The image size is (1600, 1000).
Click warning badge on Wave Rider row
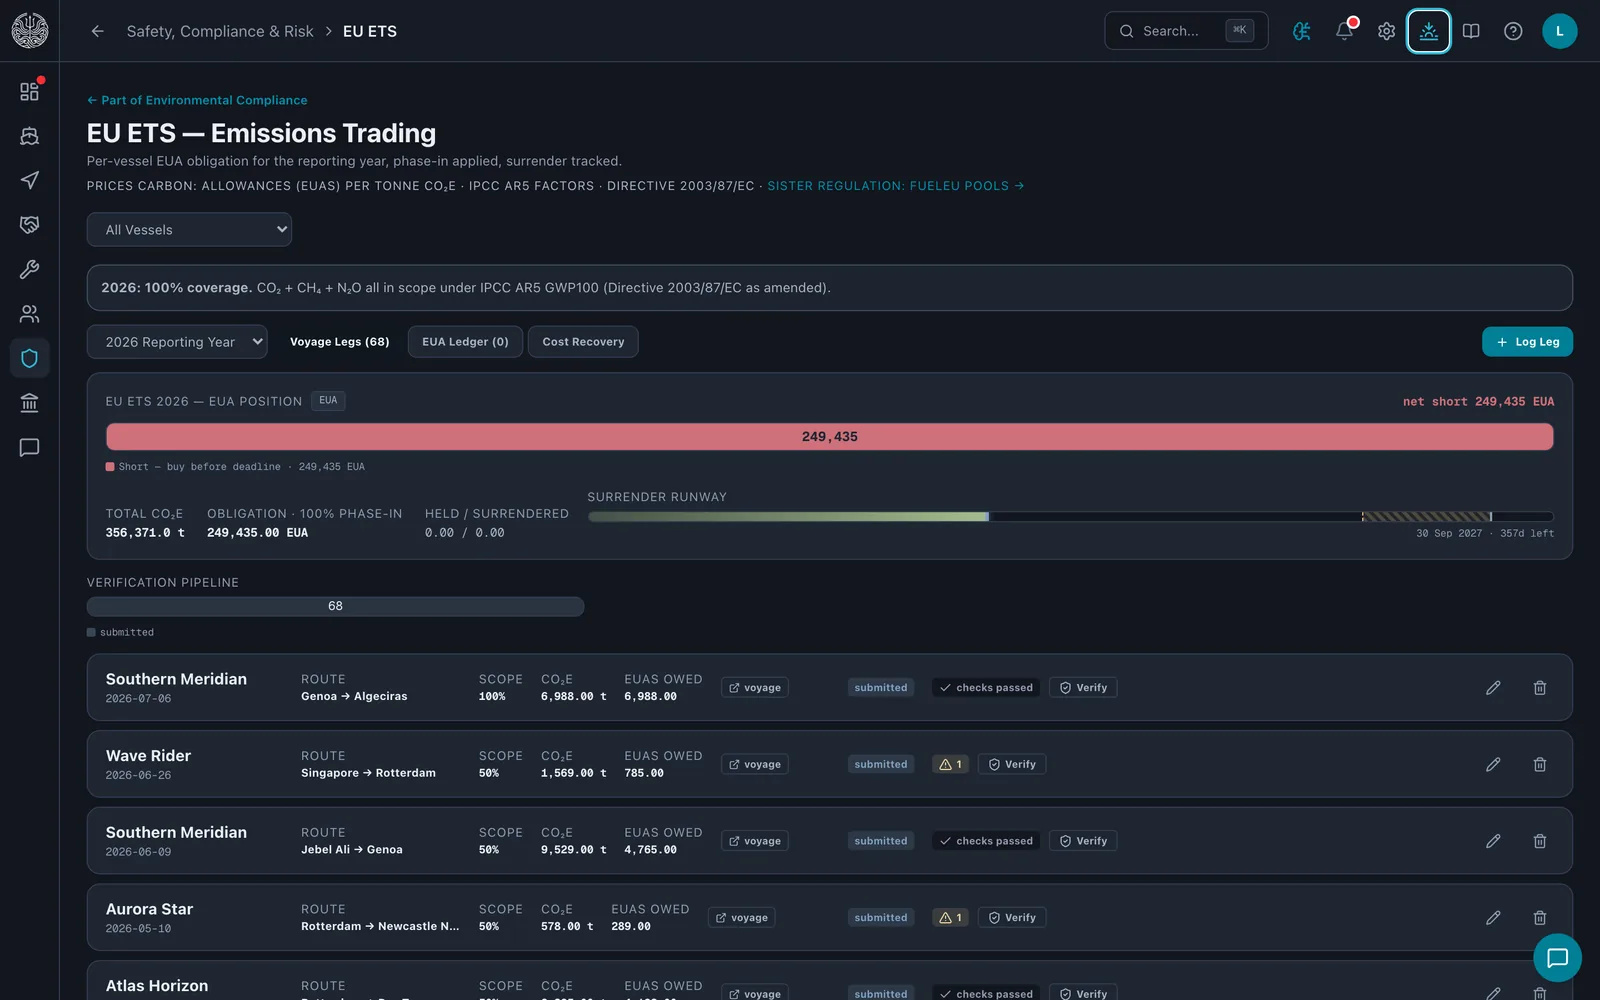950,764
